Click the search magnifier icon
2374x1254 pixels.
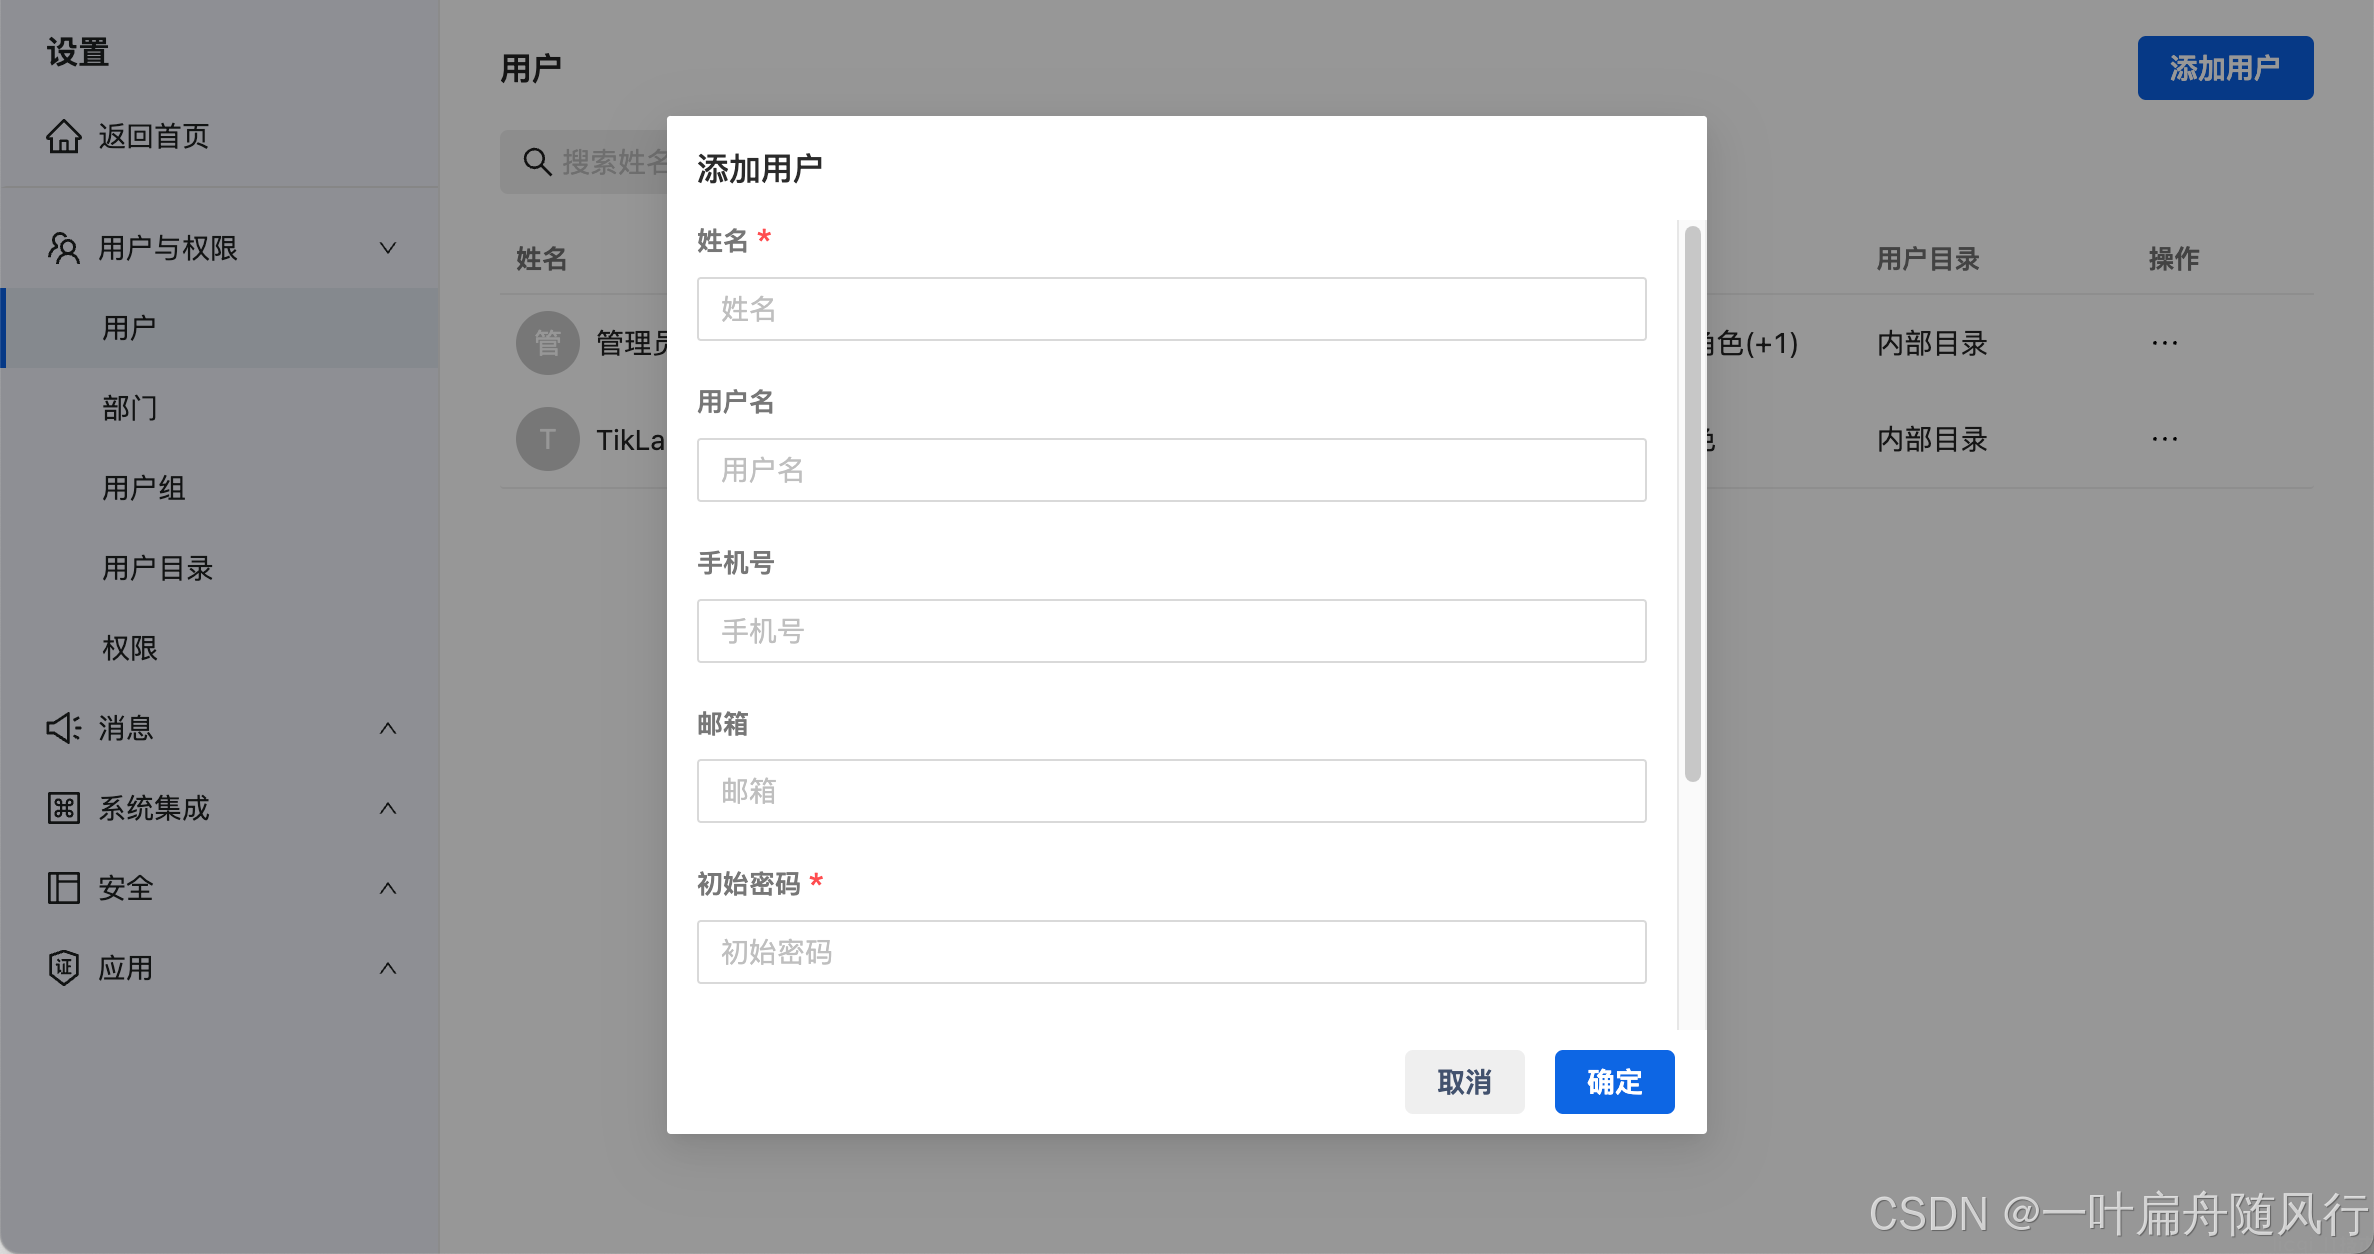point(538,162)
